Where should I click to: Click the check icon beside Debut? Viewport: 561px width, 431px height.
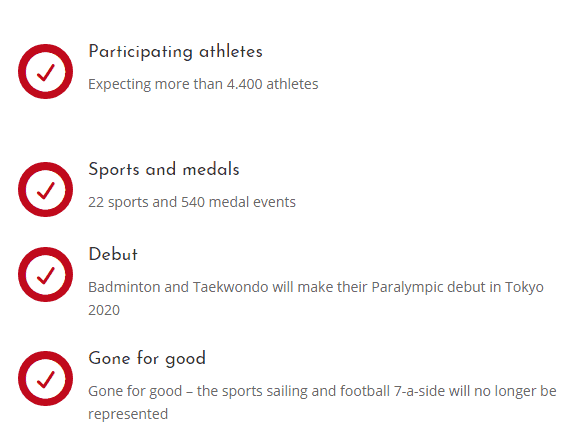[x=45, y=274]
